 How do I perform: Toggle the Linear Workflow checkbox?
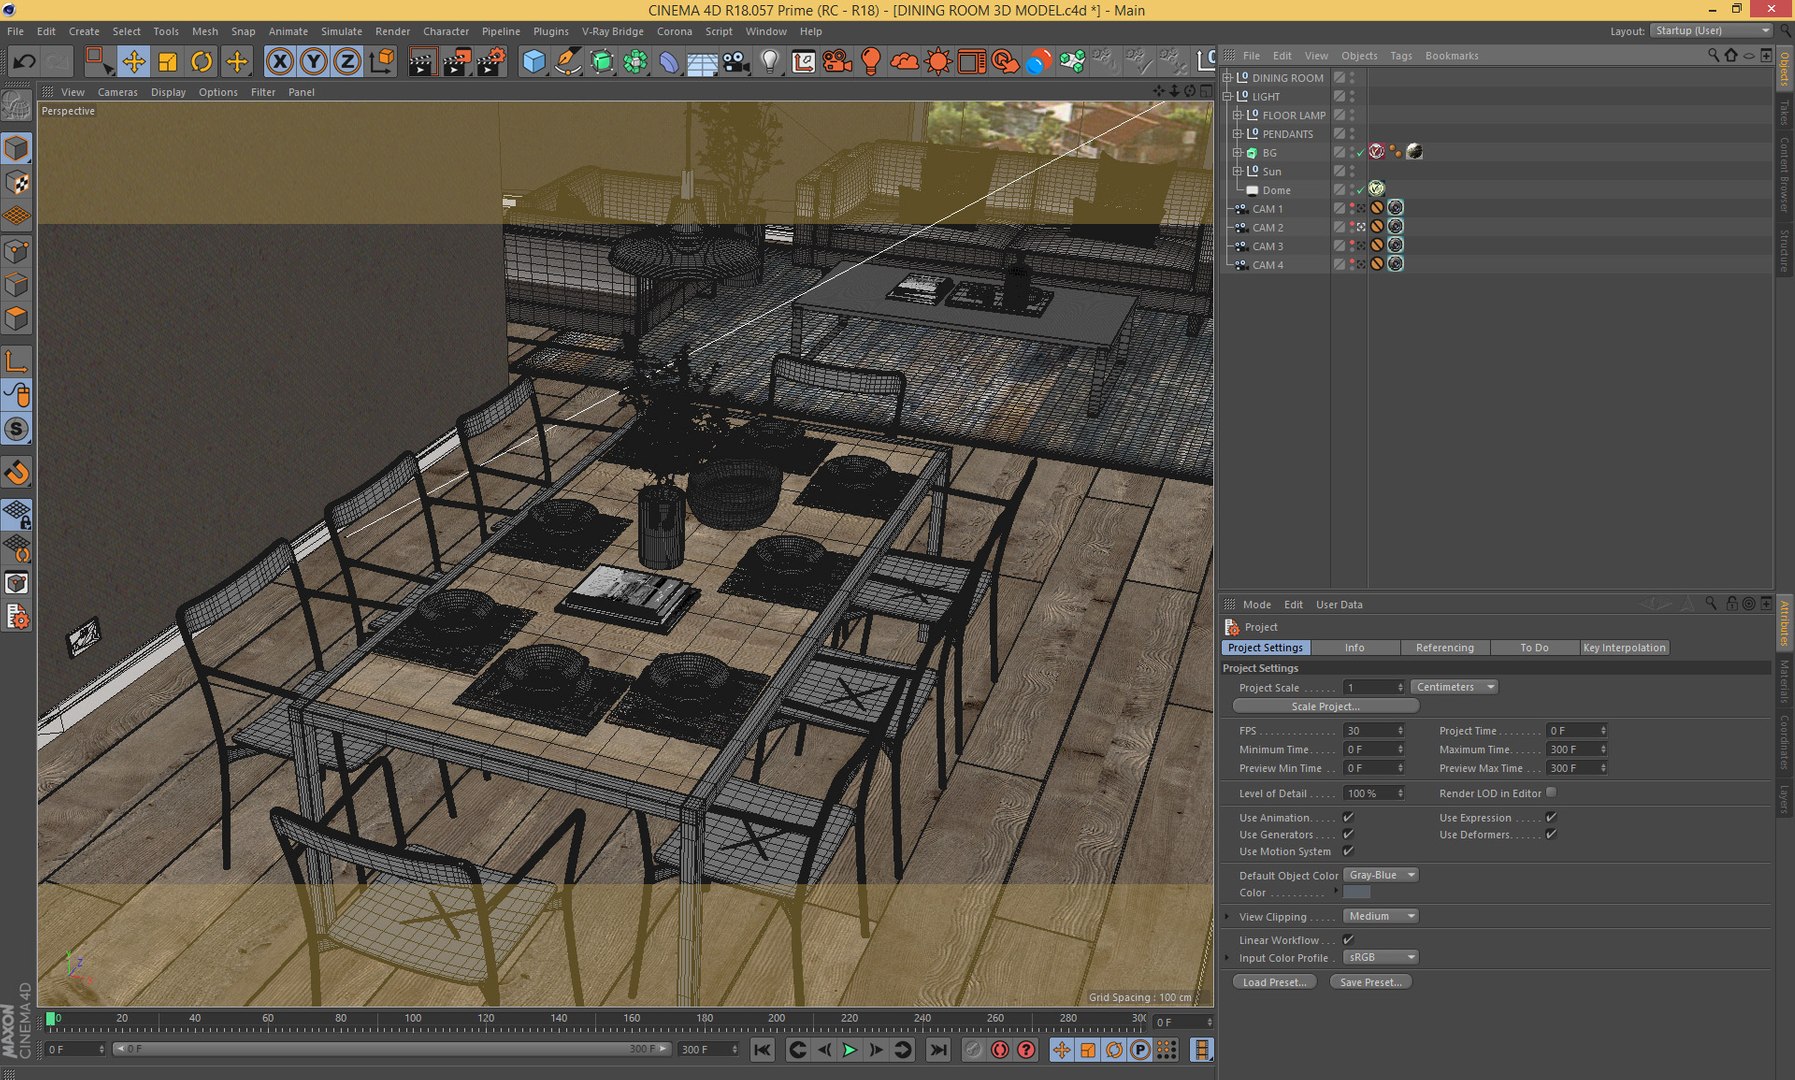click(1348, 940)
